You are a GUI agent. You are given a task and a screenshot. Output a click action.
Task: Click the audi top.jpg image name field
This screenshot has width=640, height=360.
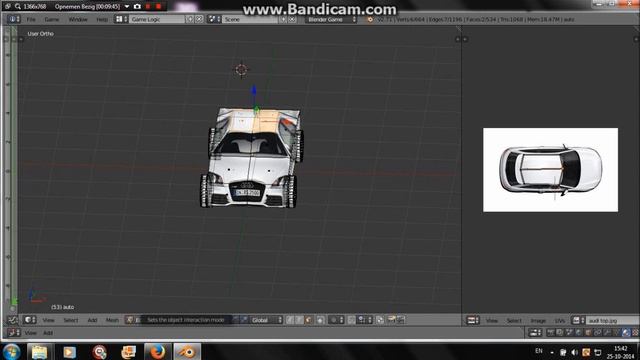click(x=612, y=320)
